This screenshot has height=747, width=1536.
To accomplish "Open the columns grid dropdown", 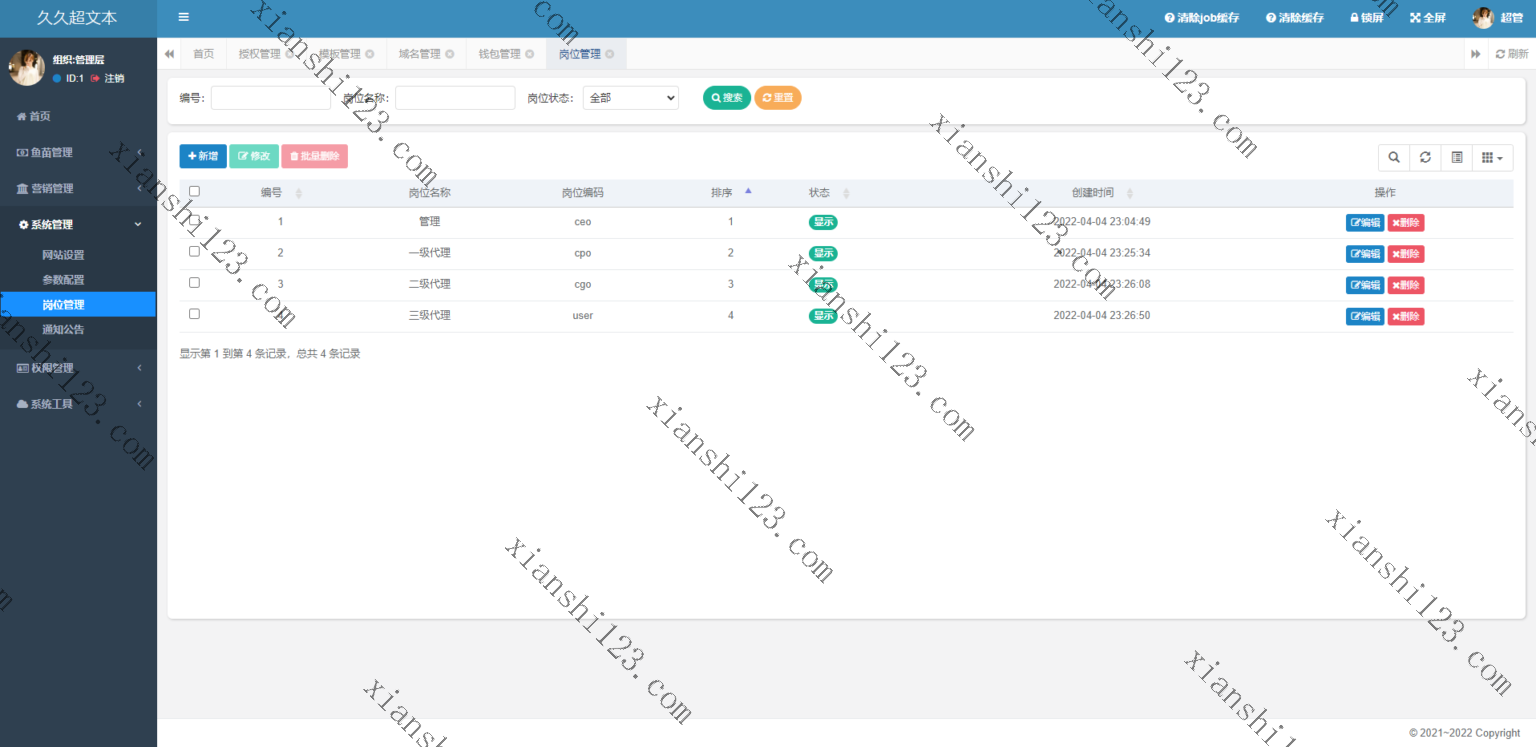I will pyautogui.click(x=1492, y=157).
